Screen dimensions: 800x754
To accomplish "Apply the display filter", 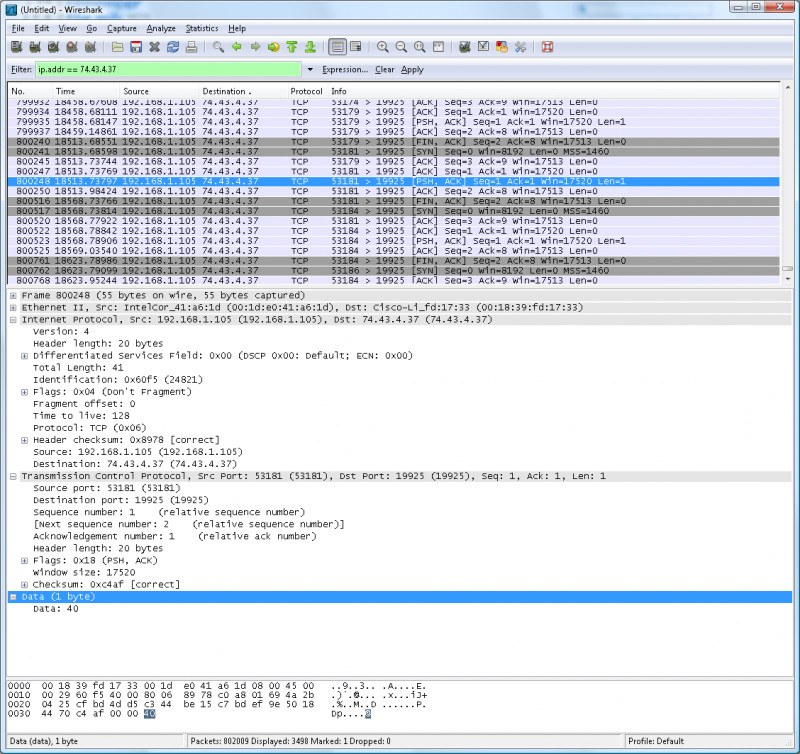I will (x=412, y=69).
